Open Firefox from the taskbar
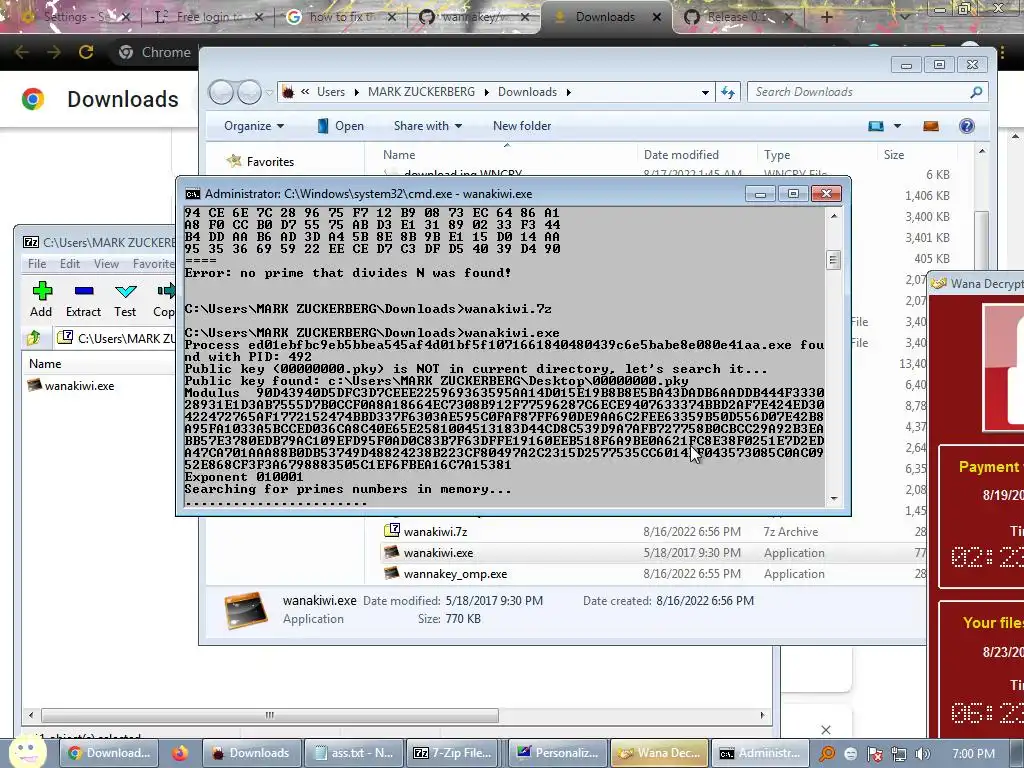This screenshot has width=1024, height=768. (x=180, y=753)
